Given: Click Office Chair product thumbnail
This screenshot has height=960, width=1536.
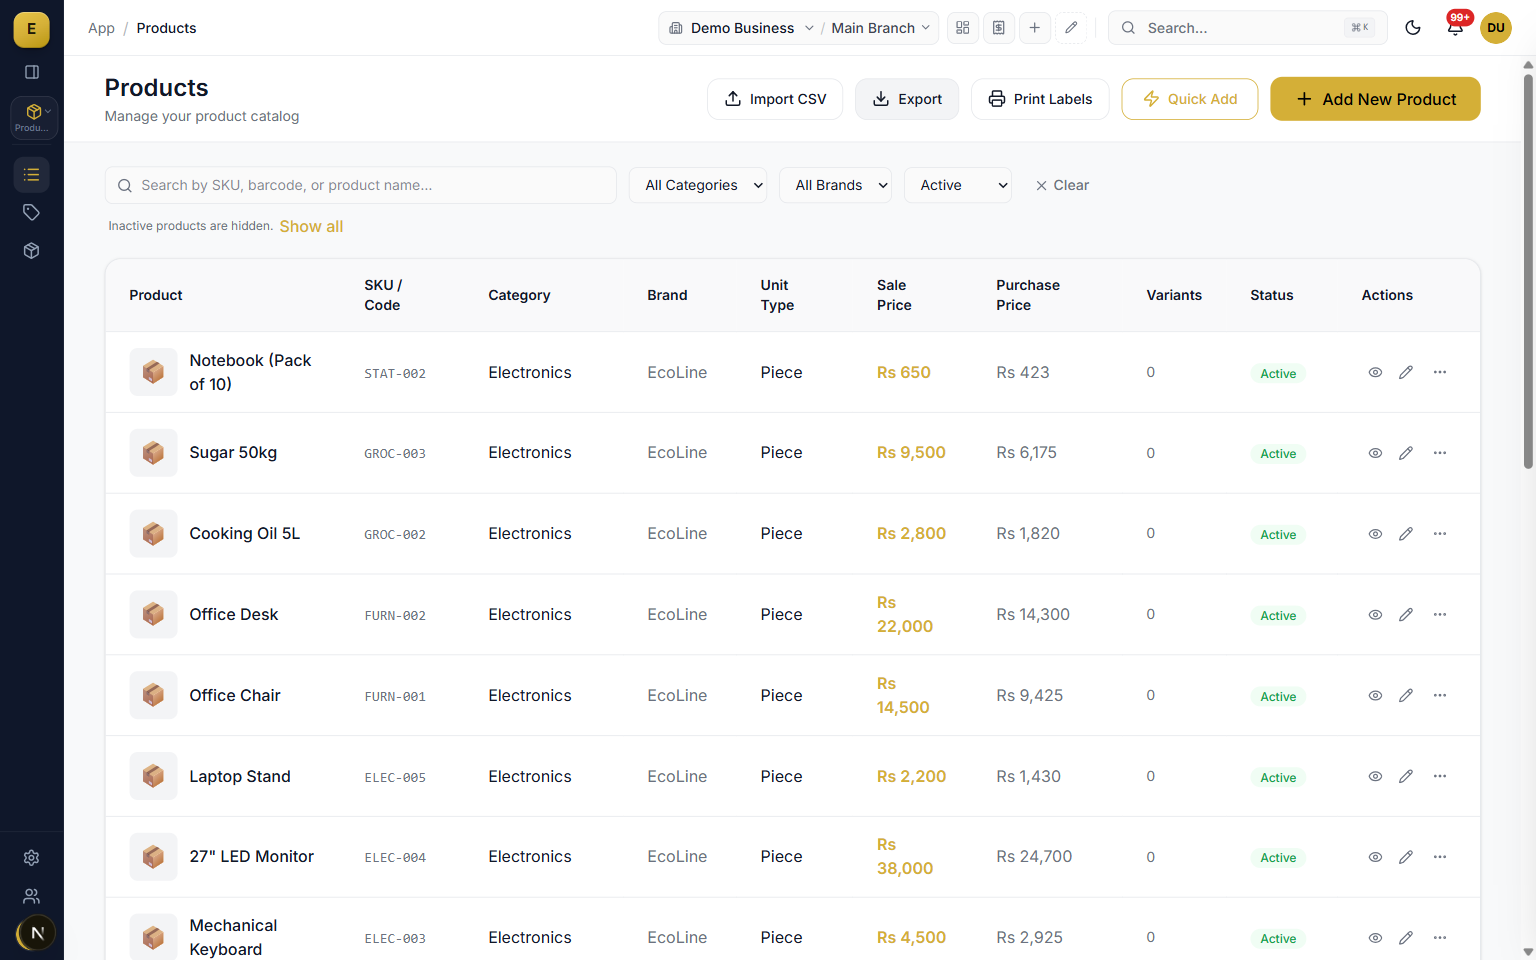Looking at the screenshot, I should [153, 695].
